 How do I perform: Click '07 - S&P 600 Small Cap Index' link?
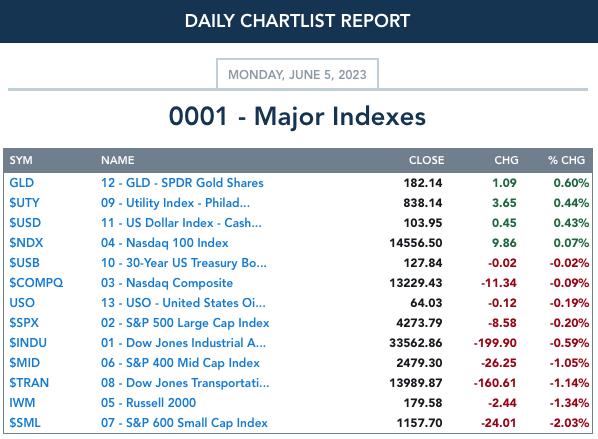coord(184,423)
